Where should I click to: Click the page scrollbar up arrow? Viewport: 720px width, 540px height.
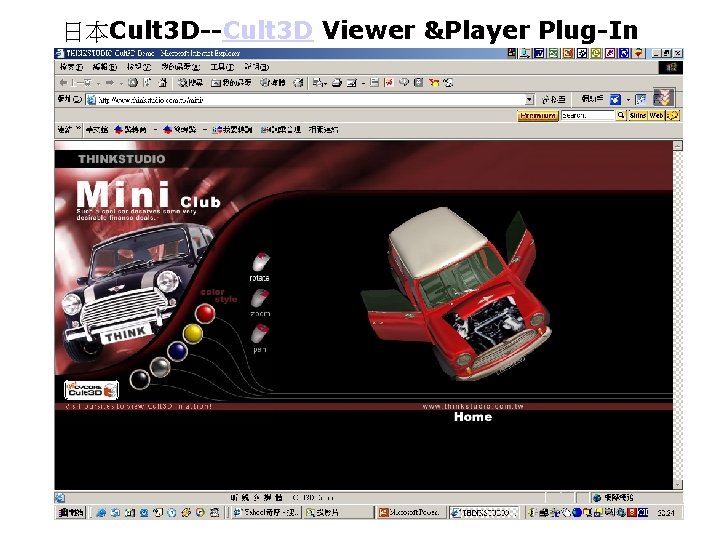point(678,146)
